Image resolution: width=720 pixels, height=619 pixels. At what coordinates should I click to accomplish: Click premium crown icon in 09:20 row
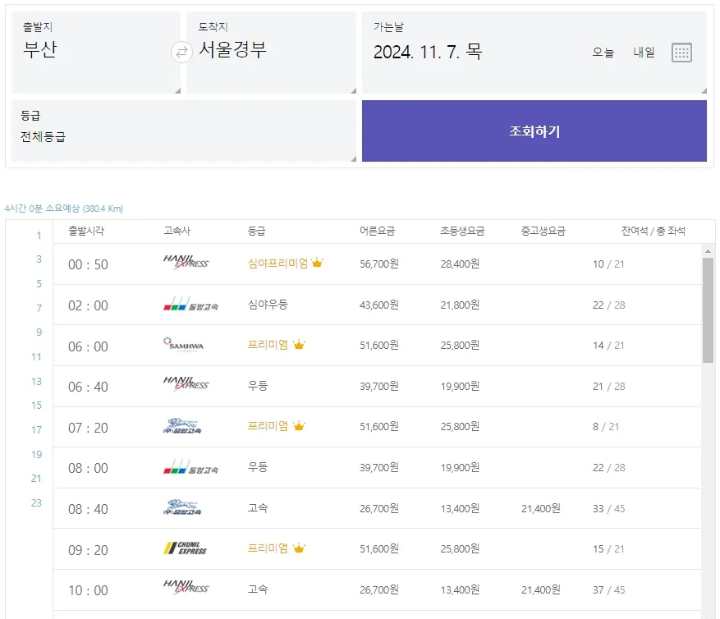(299, 548)
